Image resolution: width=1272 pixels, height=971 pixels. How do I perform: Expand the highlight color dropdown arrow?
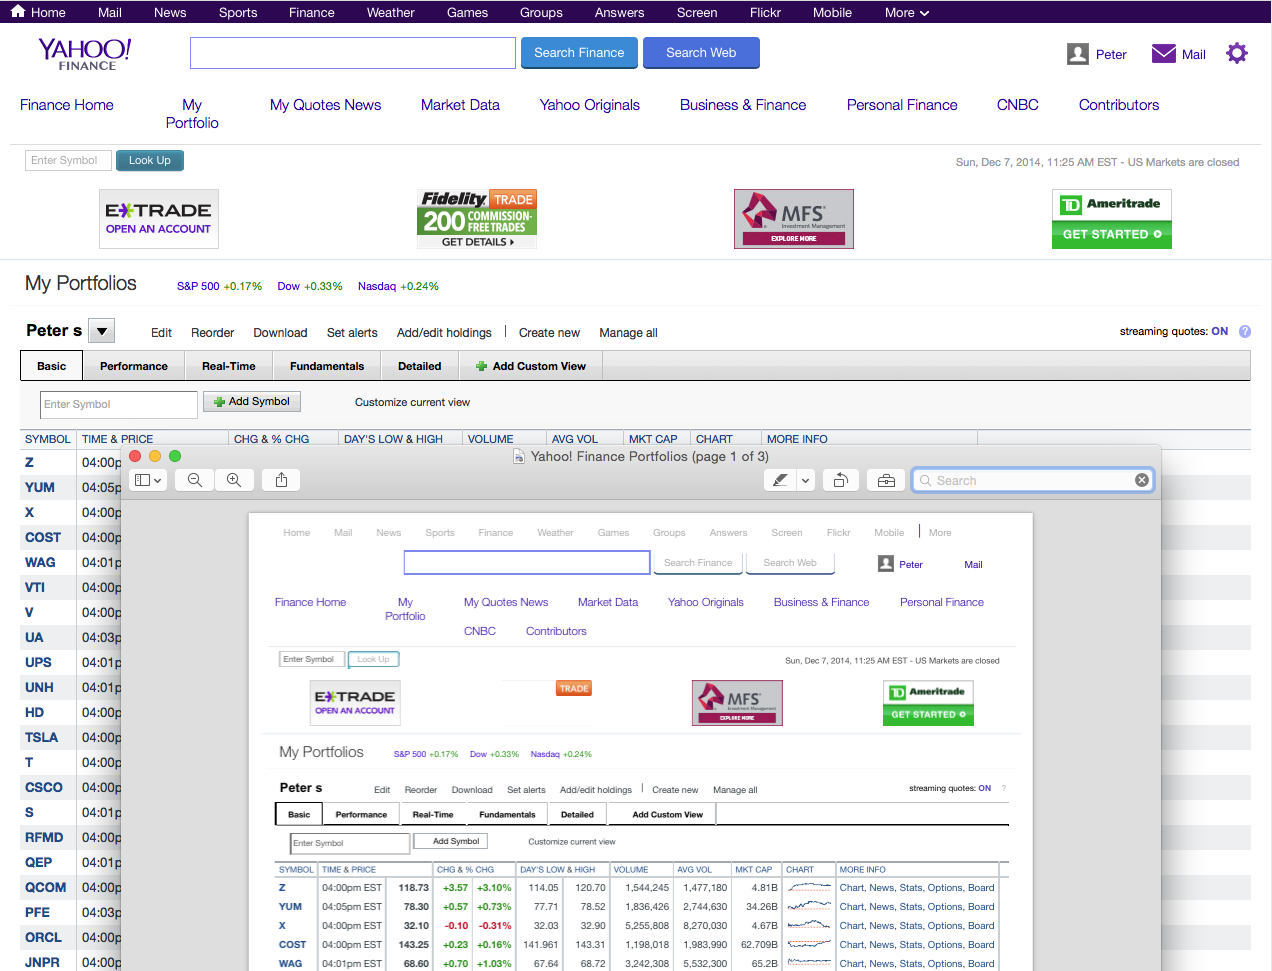tap(805, 480)
